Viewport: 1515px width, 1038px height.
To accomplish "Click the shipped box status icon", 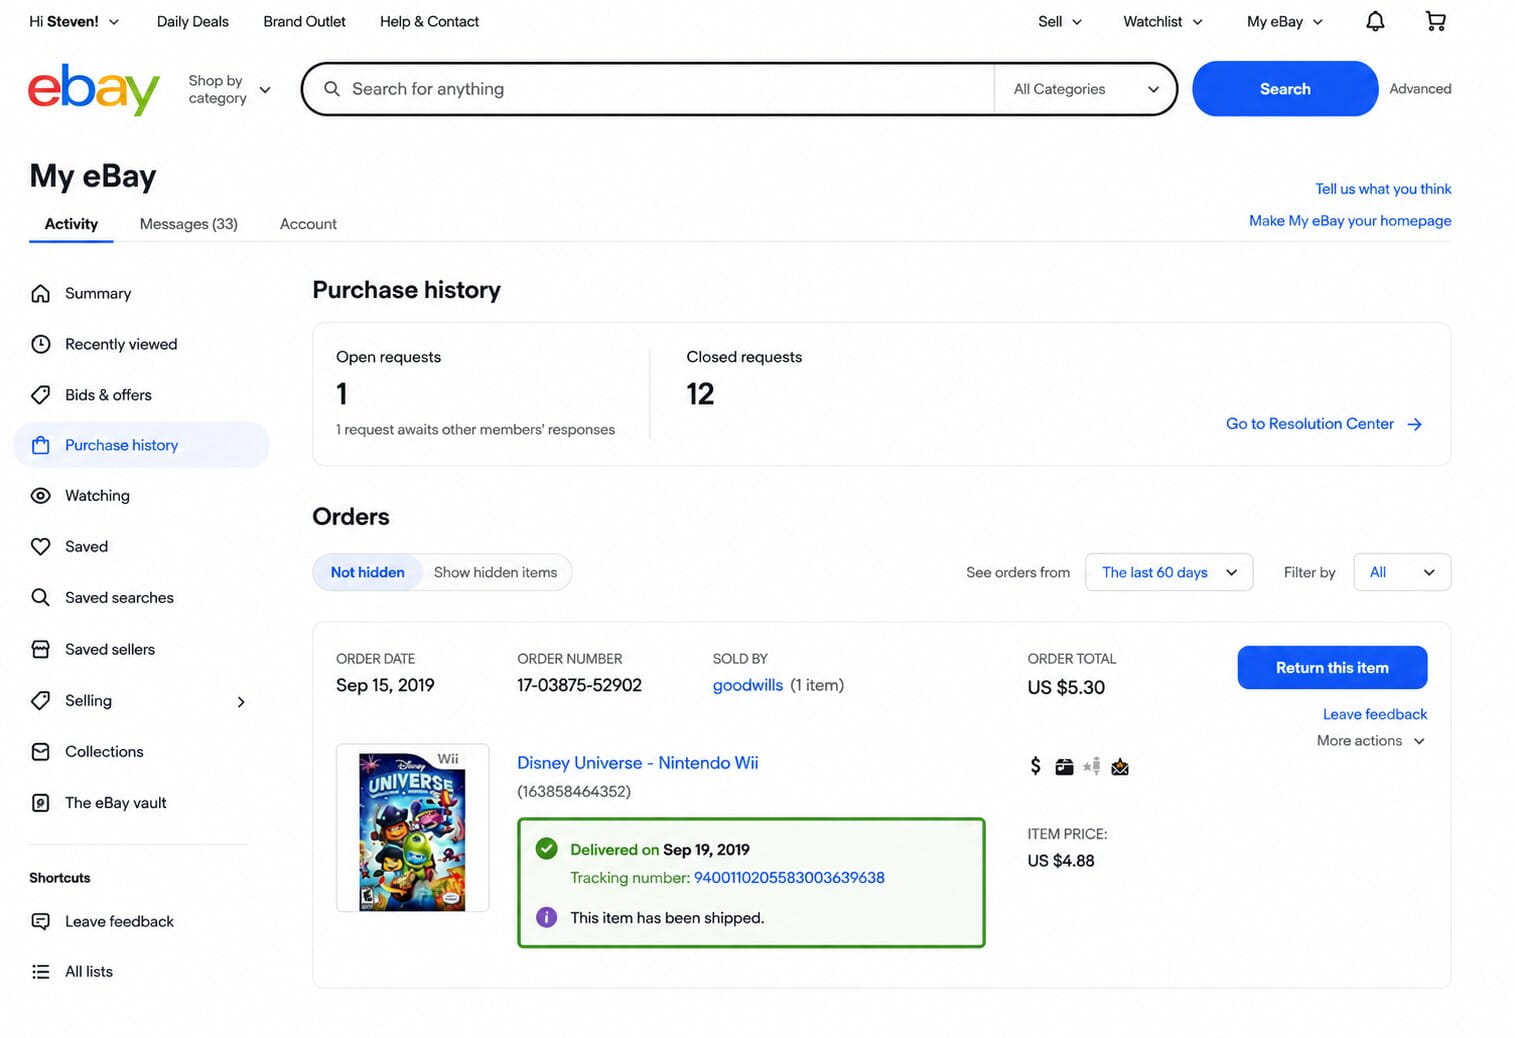I will 1064,766.
